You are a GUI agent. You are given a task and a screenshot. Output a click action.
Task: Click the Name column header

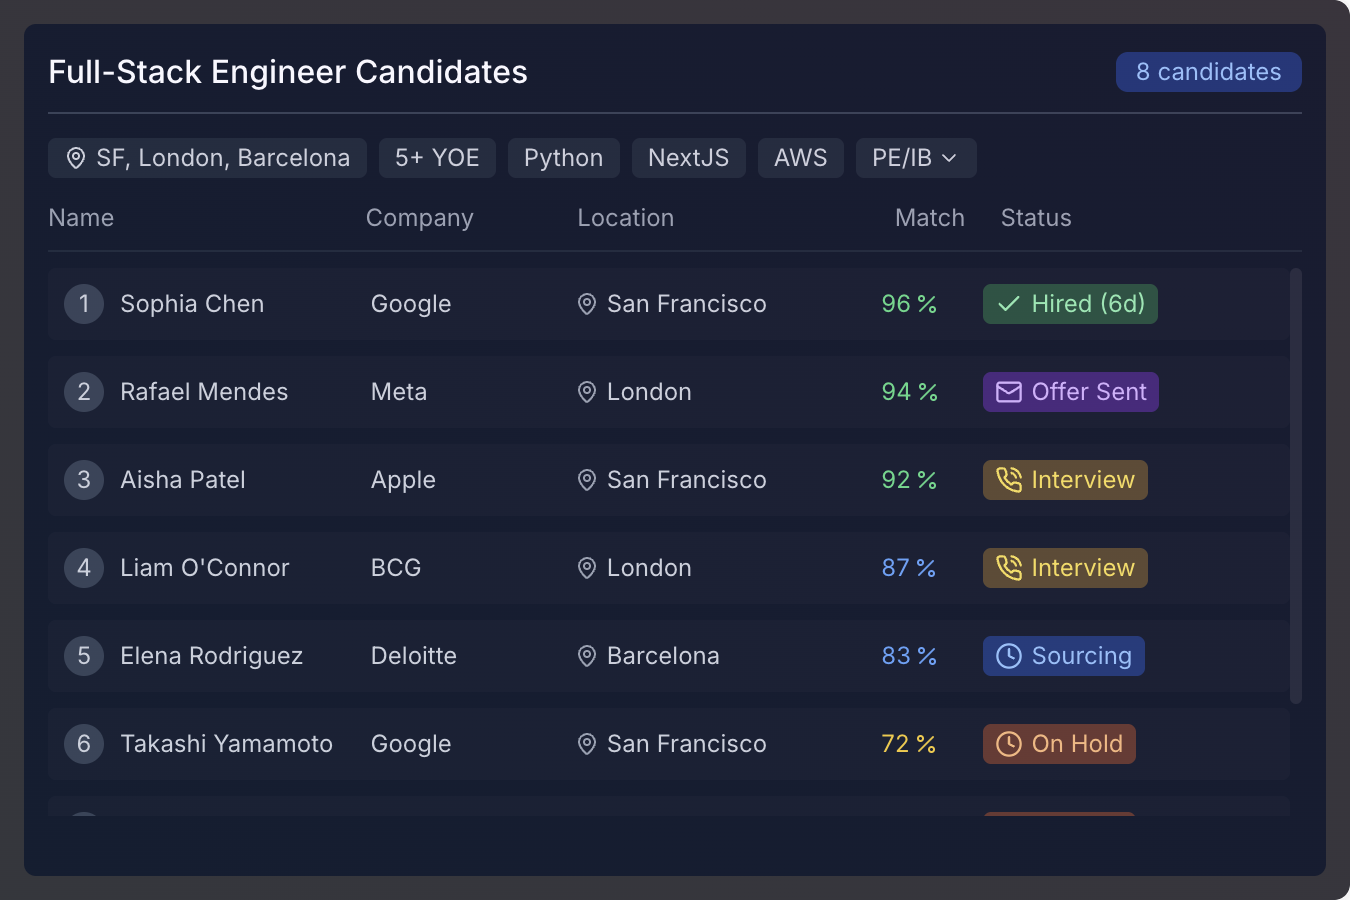click(x=81, y=217)
